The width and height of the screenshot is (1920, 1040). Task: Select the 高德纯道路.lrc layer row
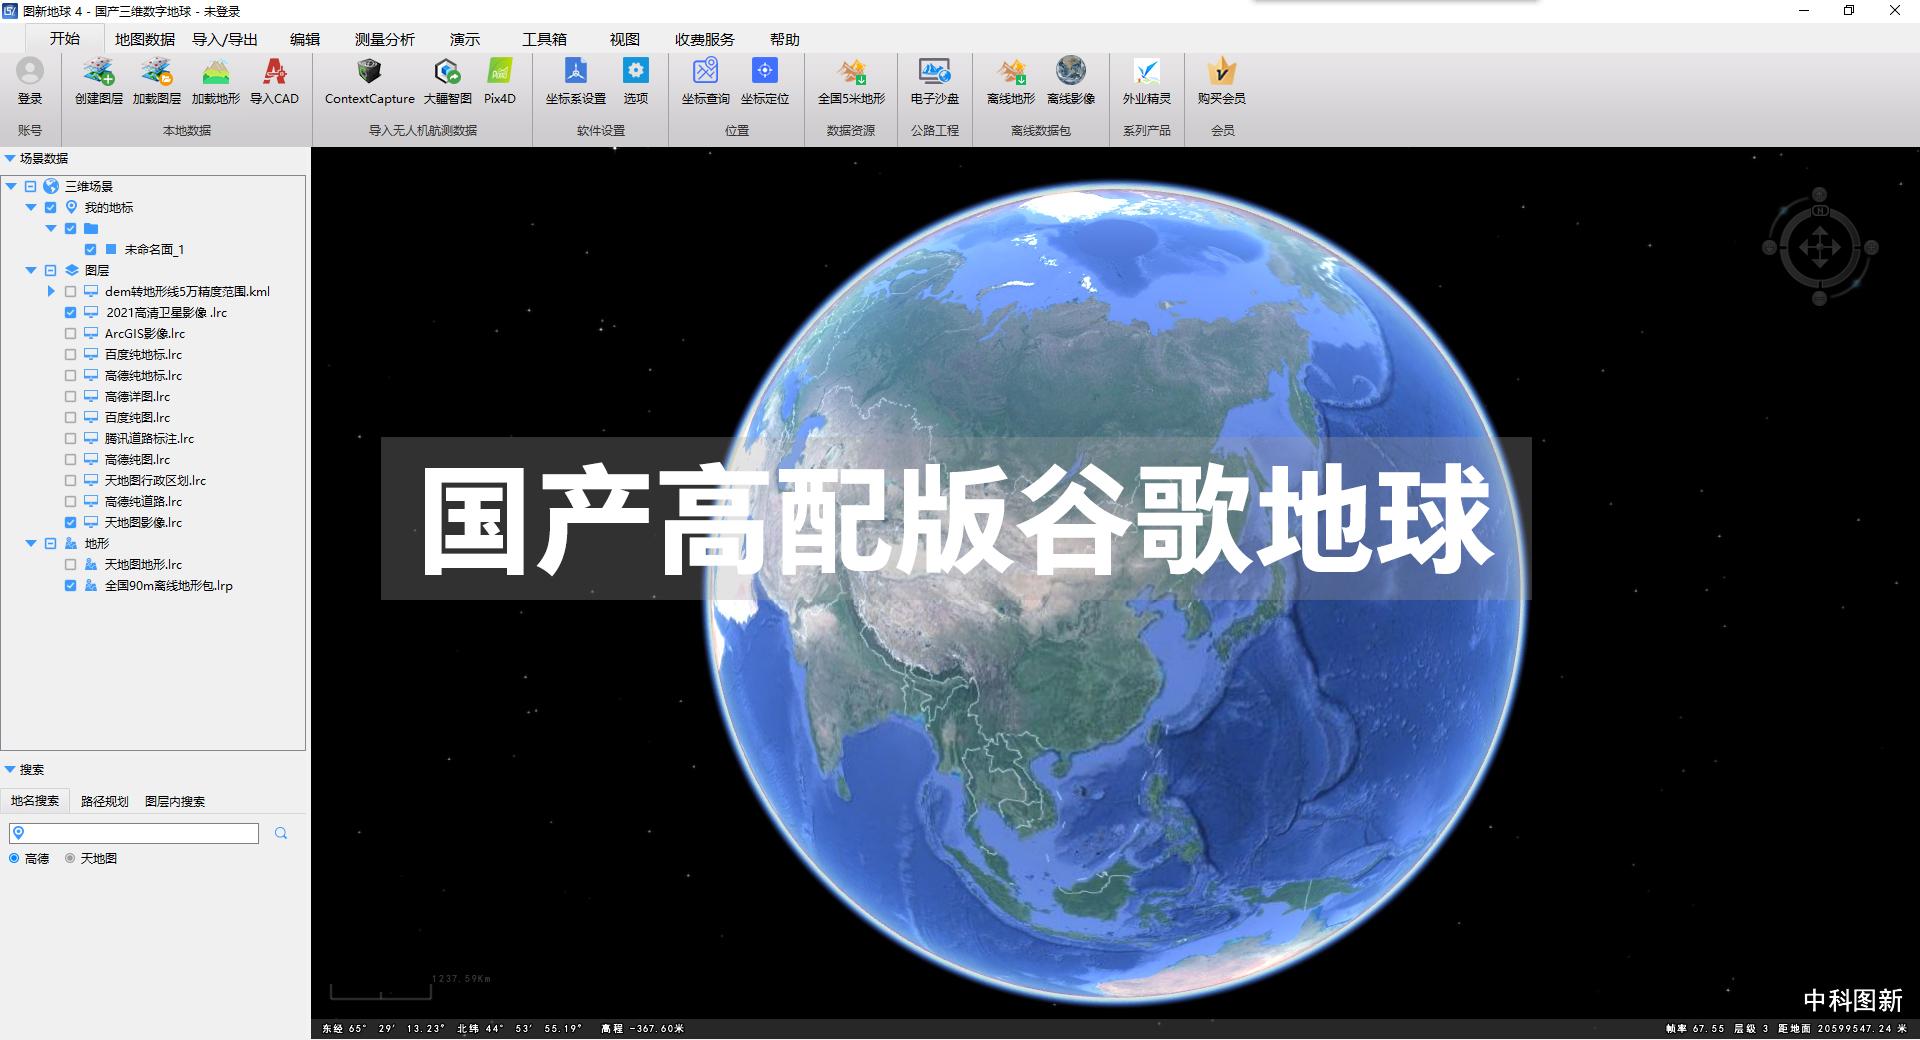pos(143,501)
